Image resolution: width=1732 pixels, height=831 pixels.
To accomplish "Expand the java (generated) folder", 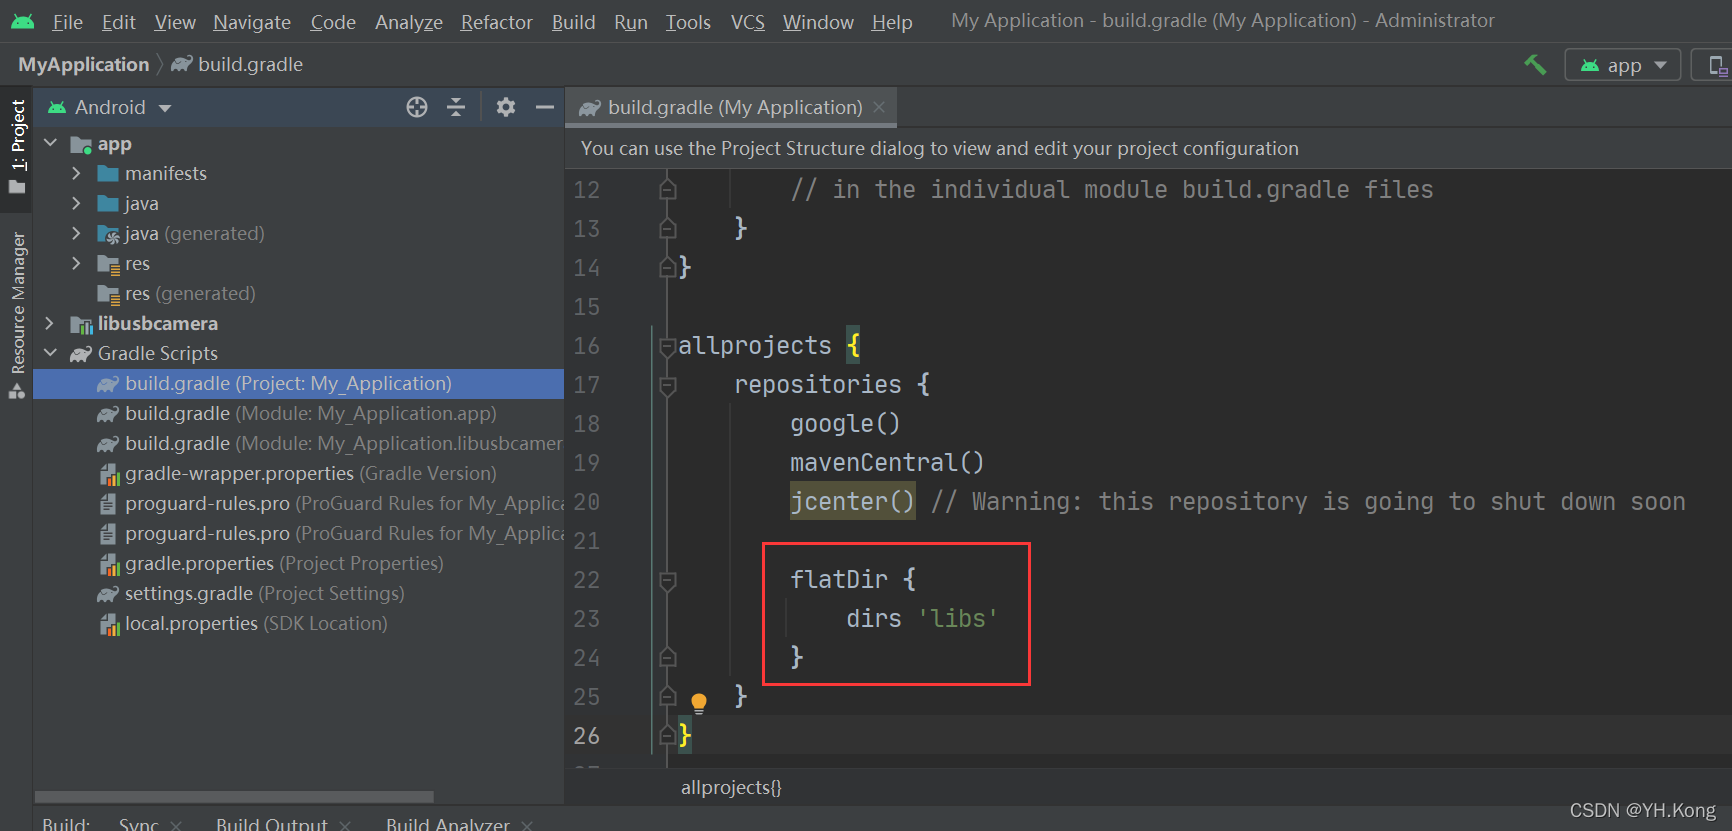I will coord(76,234).
